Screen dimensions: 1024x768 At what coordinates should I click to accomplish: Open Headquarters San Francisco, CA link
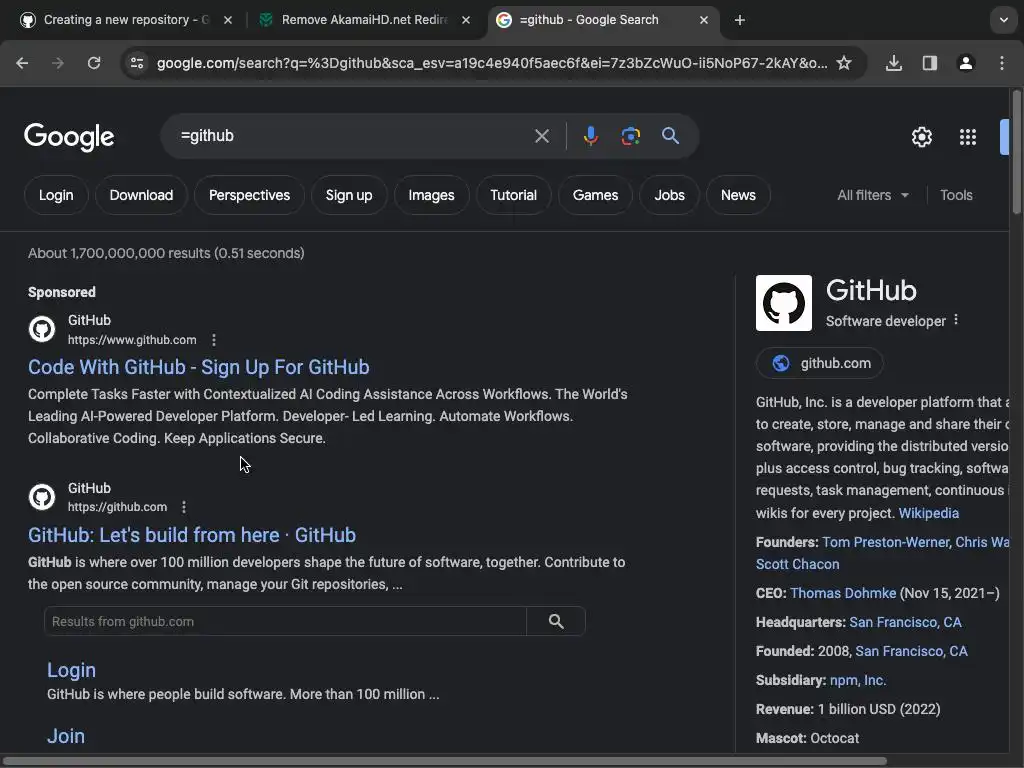[x=905, y=622]
